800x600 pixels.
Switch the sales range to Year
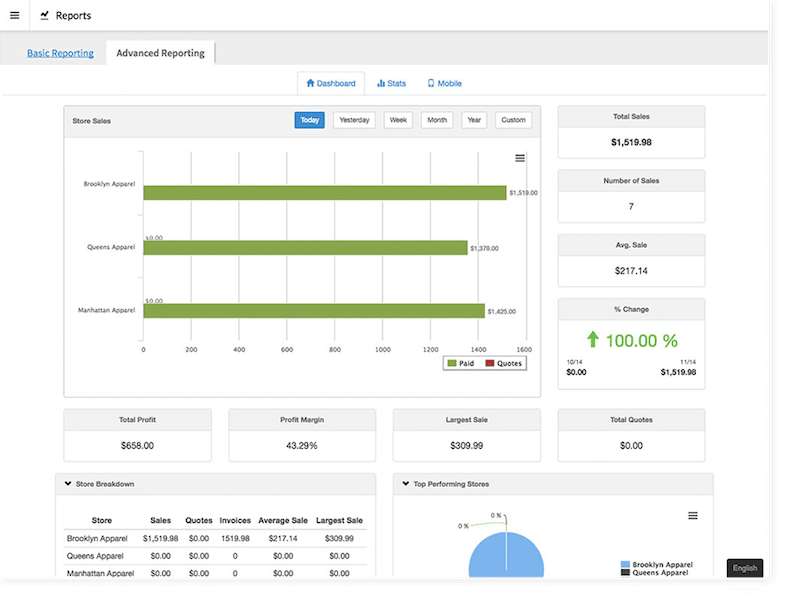474,120
